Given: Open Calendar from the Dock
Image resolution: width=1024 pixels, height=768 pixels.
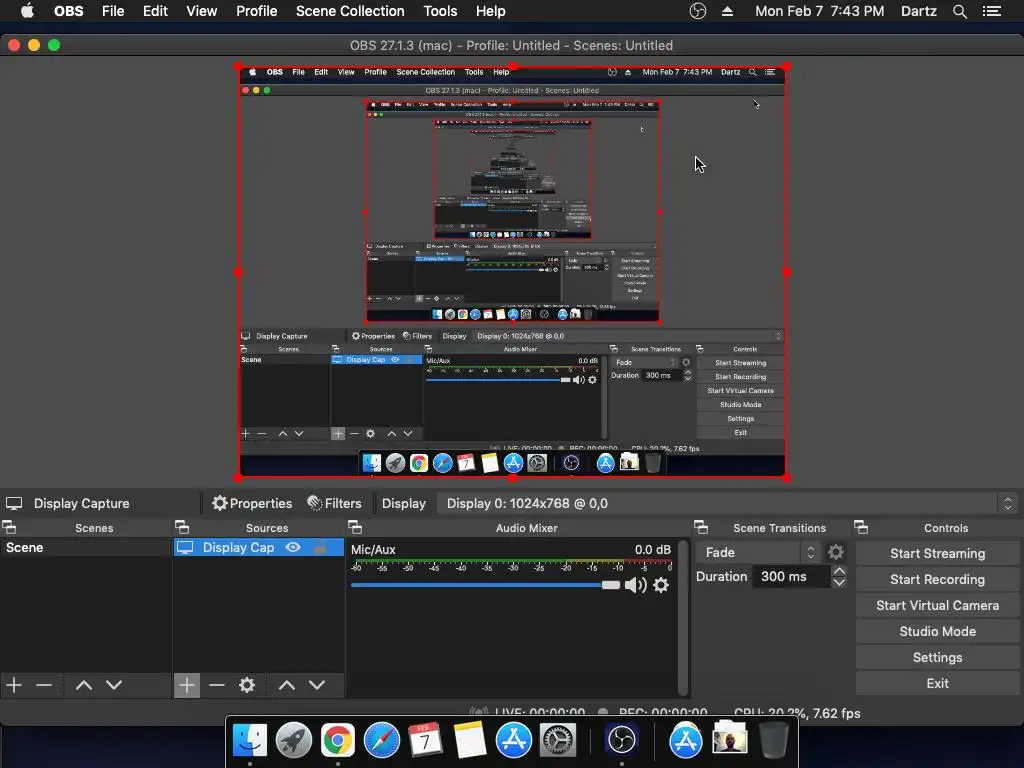Looking at the screenshot, I should (x=425, y=740).
